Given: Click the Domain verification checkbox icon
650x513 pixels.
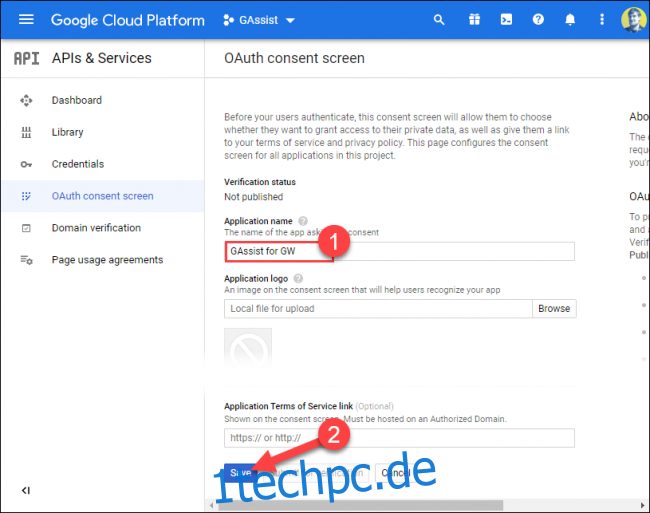Looking at the screenshot, I should [26, 228].
